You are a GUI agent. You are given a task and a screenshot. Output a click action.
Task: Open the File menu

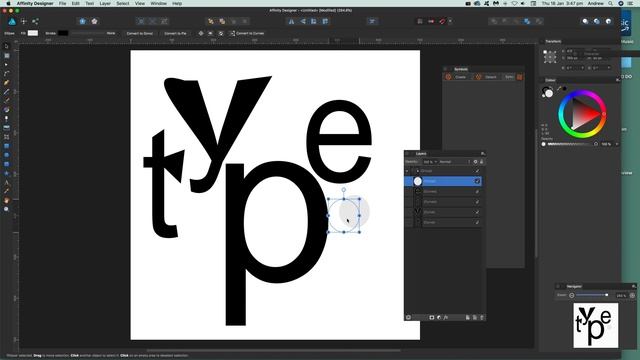(x=62, y=3)
